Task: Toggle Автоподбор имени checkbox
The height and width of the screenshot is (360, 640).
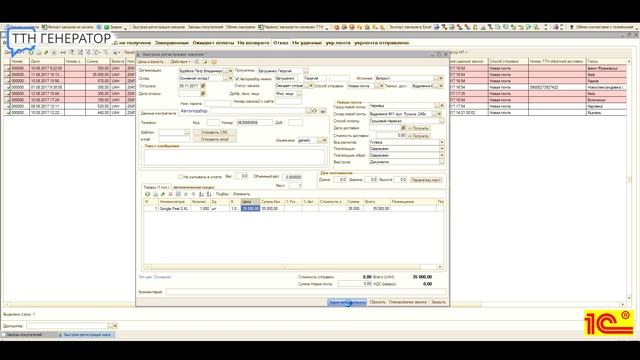Action: click(x=237, y=78)
